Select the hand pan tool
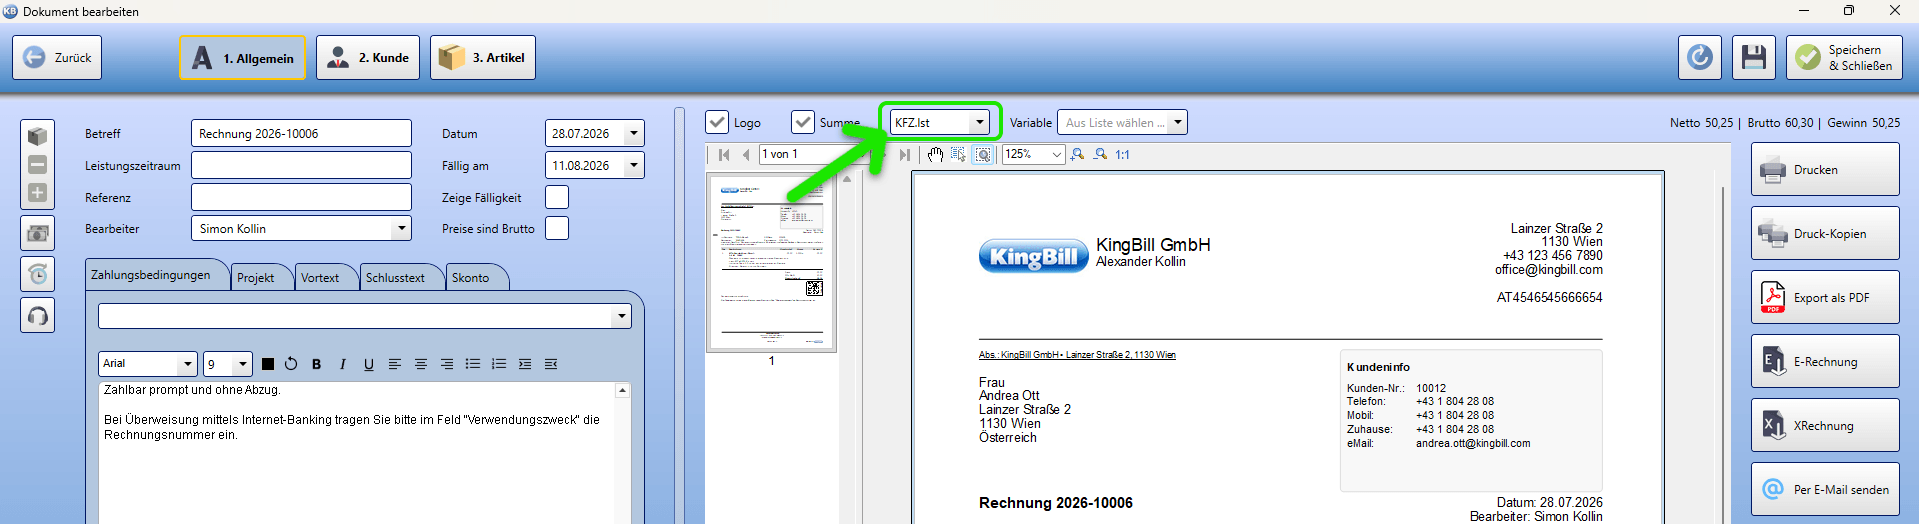This screenshot has width=1919, height=524. [935, 155]
